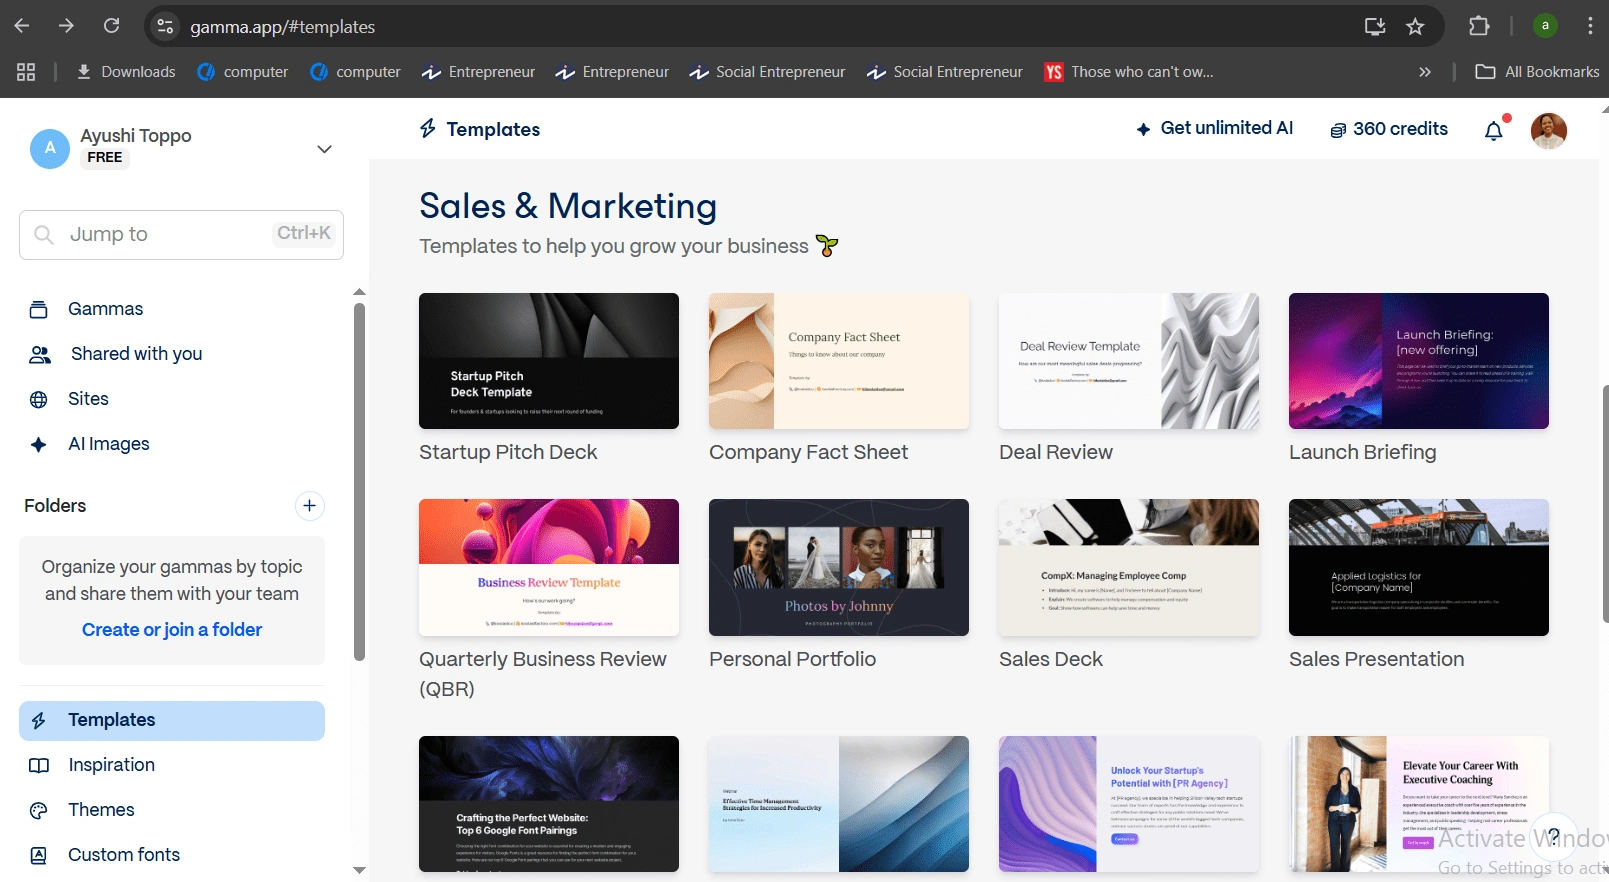Open user profile avatar in header
Viewport: 1609px width, 882px height.
click(x=1548, y=130)
